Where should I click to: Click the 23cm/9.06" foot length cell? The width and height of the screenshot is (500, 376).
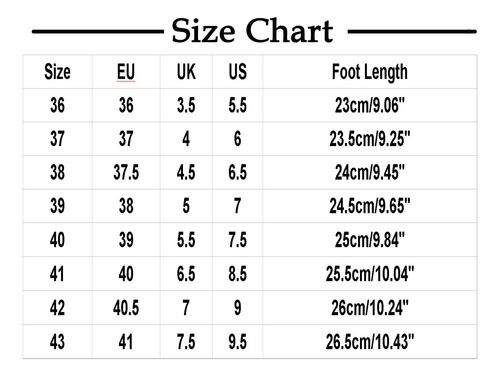(x=370, y=105)
